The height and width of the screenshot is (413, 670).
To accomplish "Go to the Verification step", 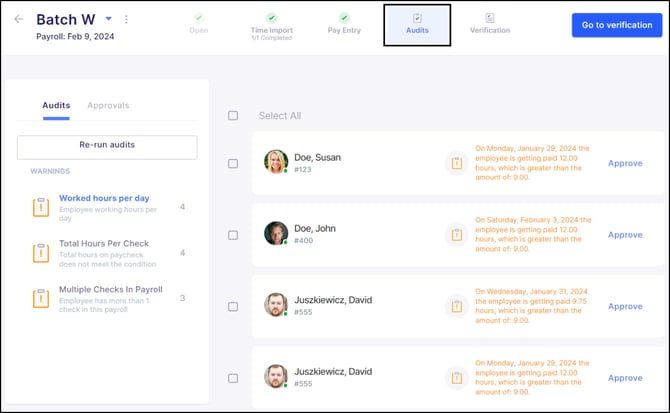I will click(x=490, y=24).
